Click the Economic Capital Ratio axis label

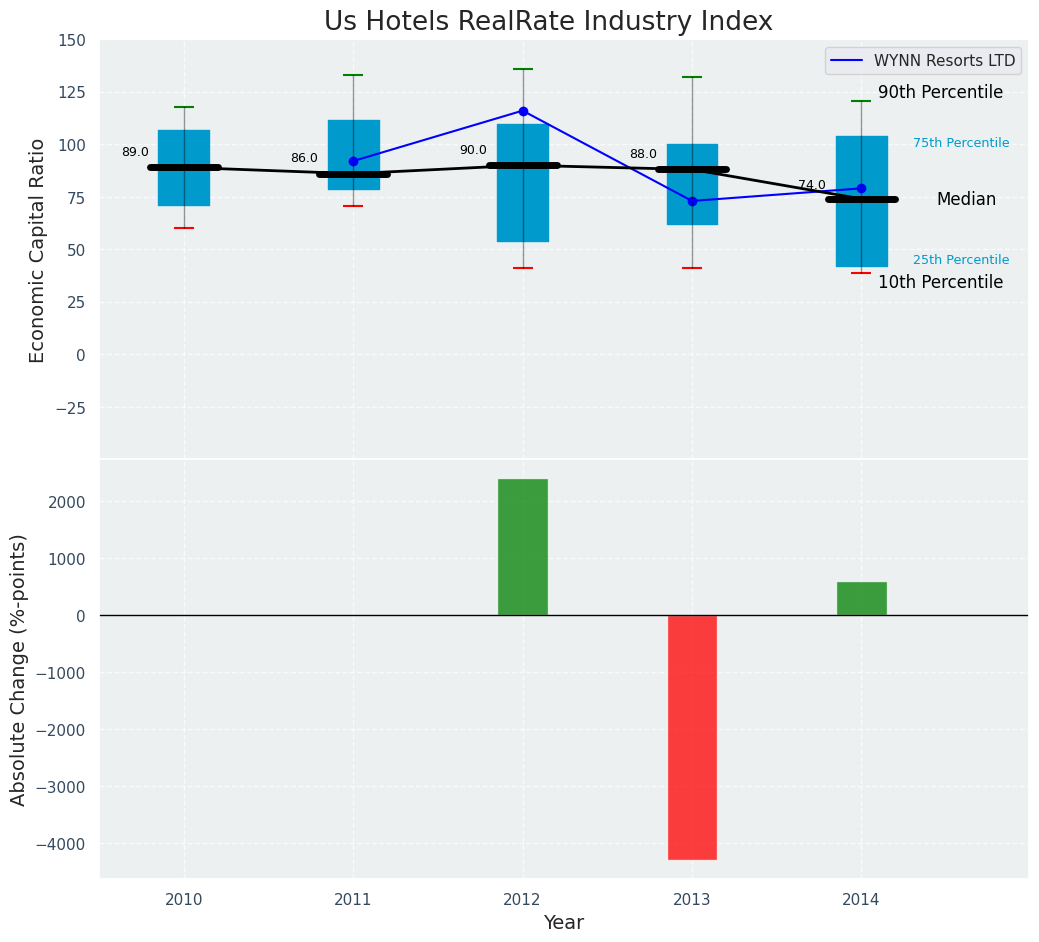point(38,250)
